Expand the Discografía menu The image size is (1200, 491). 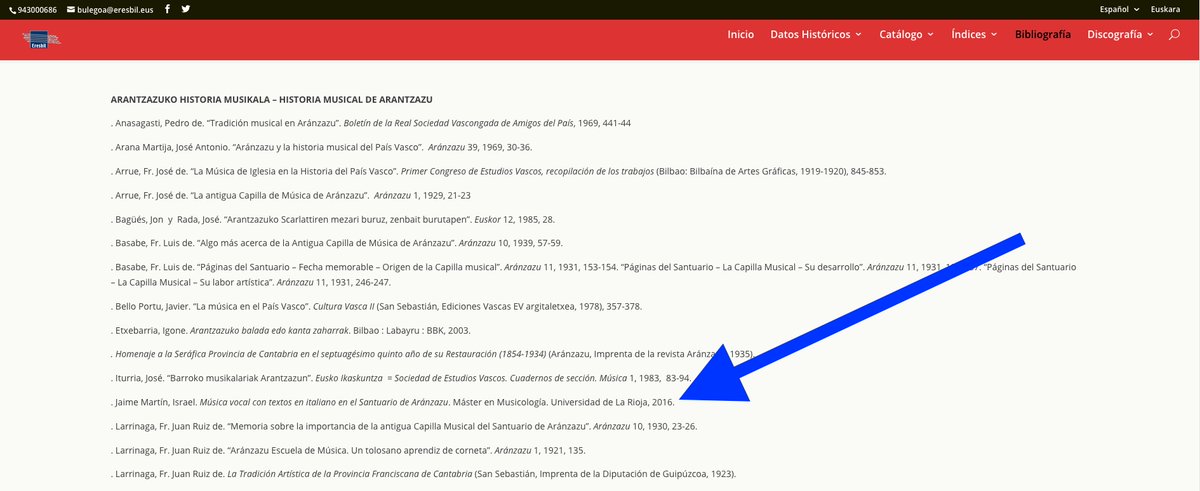1120,34
